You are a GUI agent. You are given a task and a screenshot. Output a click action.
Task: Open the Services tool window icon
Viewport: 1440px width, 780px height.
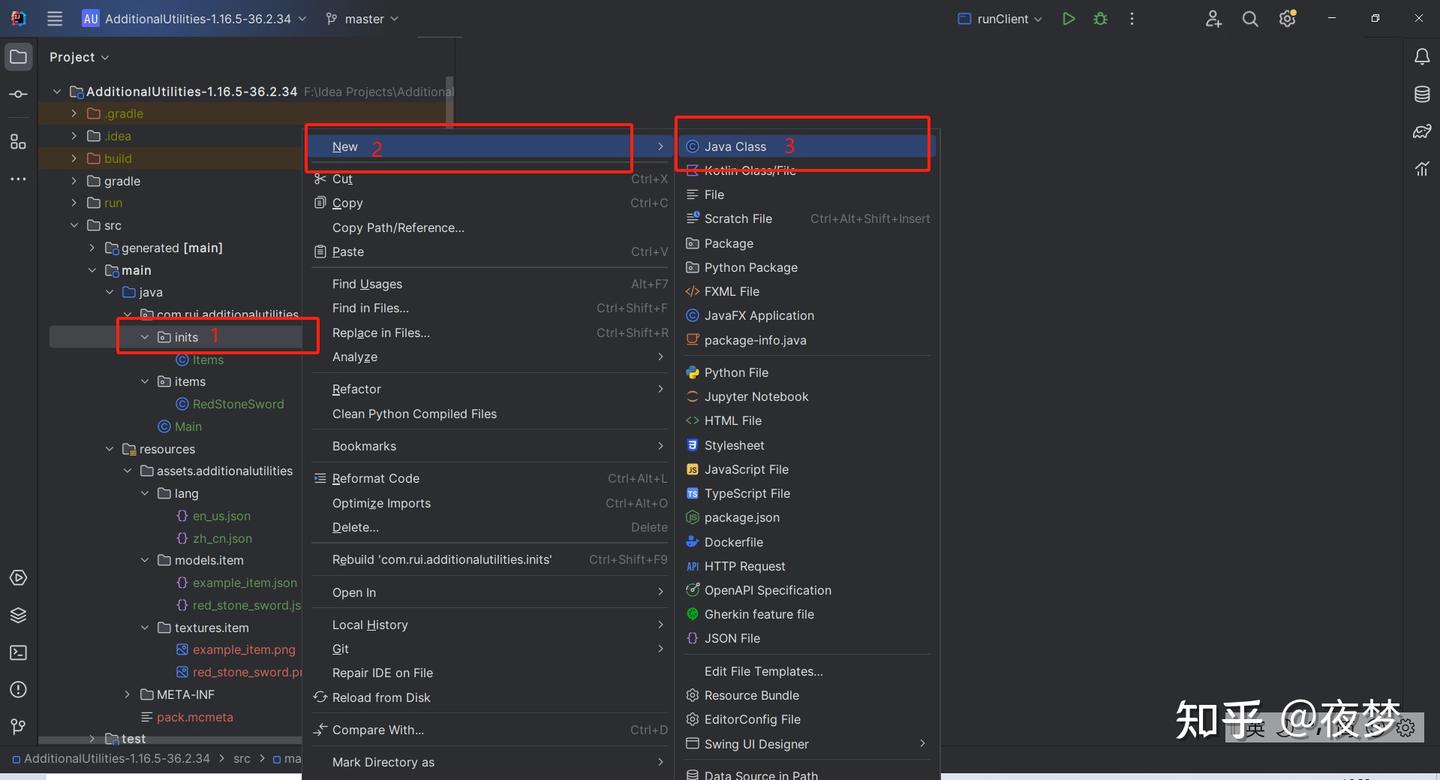coord(18,578)
